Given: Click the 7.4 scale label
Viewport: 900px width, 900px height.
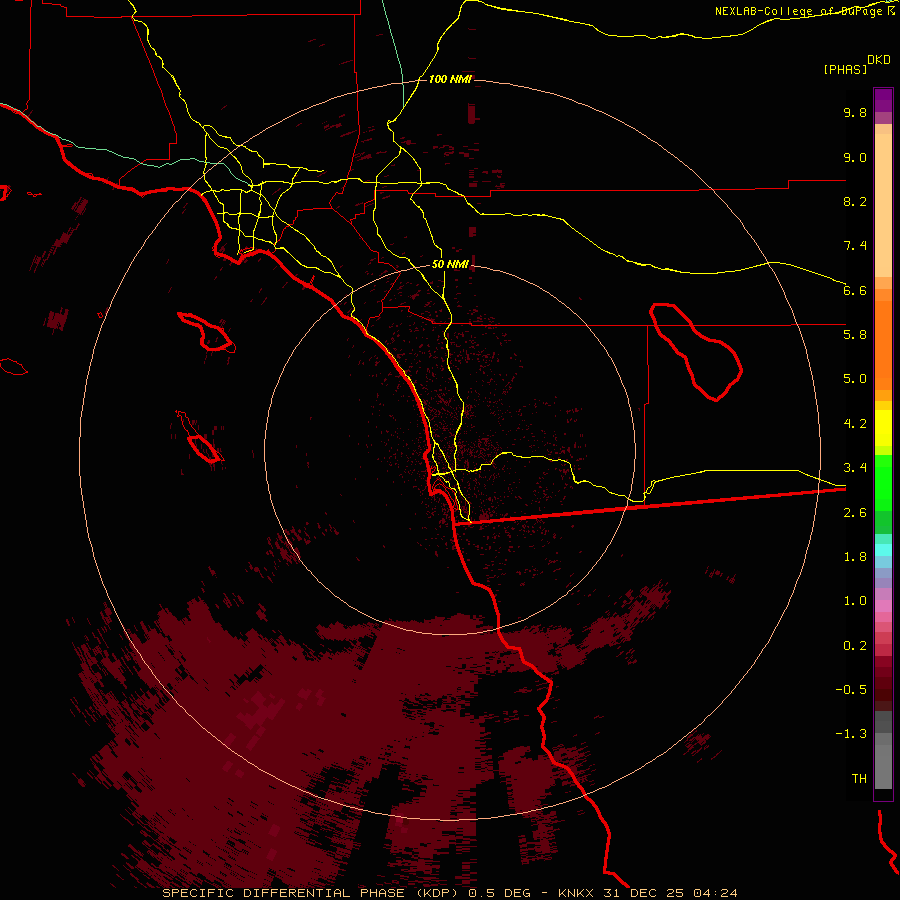Looking at the screenshot, I should point(855,246).
